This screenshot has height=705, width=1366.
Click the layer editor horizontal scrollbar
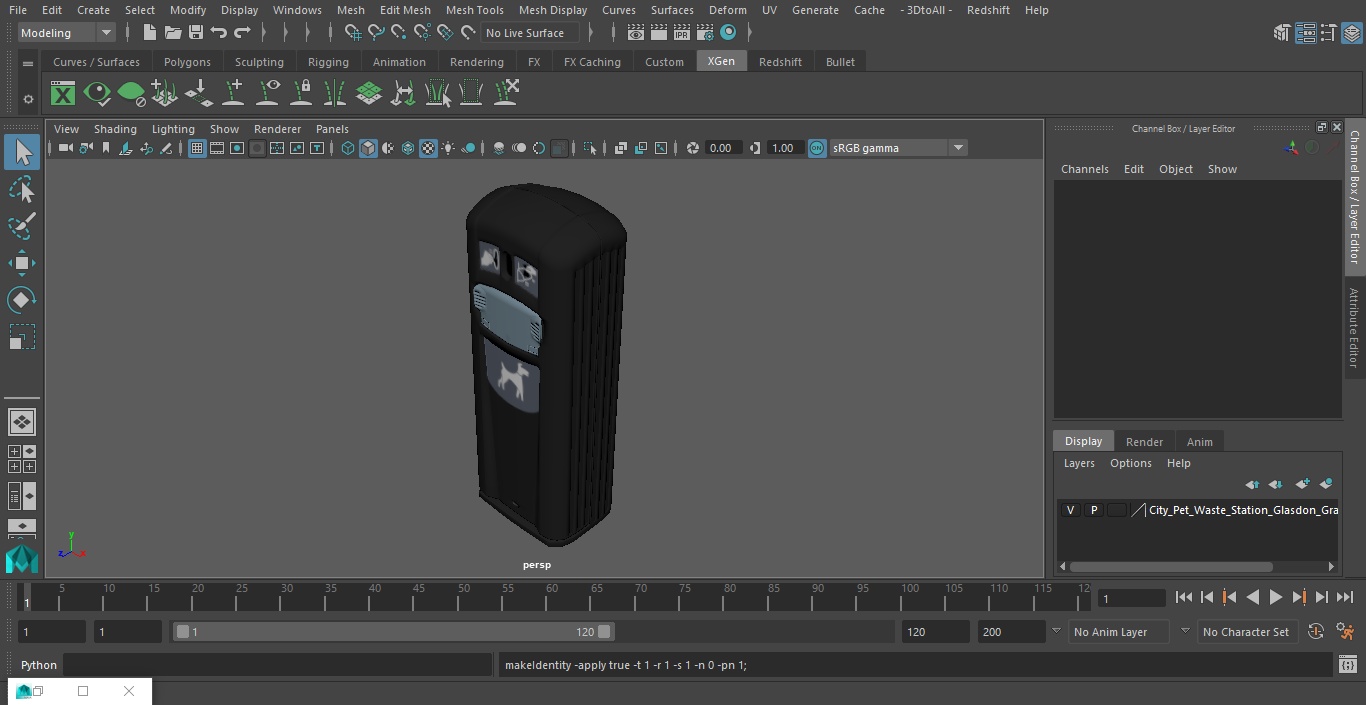[x=1171, y=567]
